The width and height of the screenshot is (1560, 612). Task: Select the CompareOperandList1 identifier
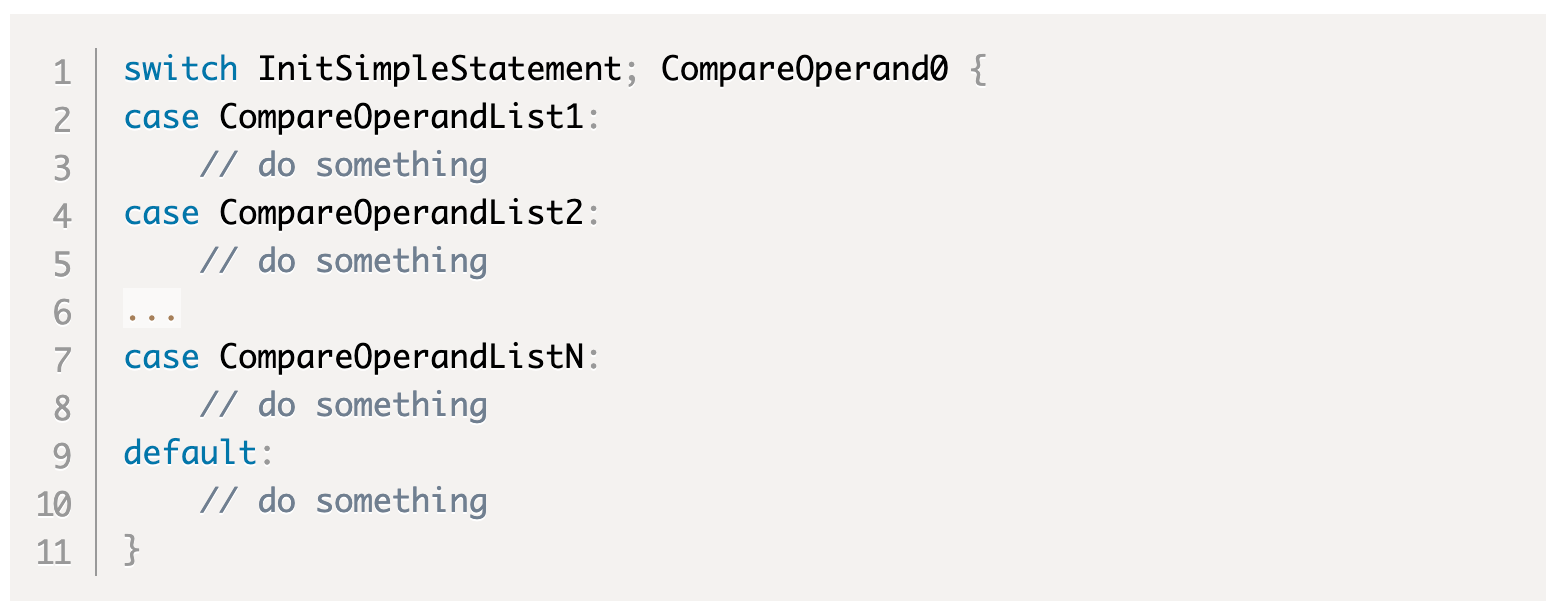(401, 118)
